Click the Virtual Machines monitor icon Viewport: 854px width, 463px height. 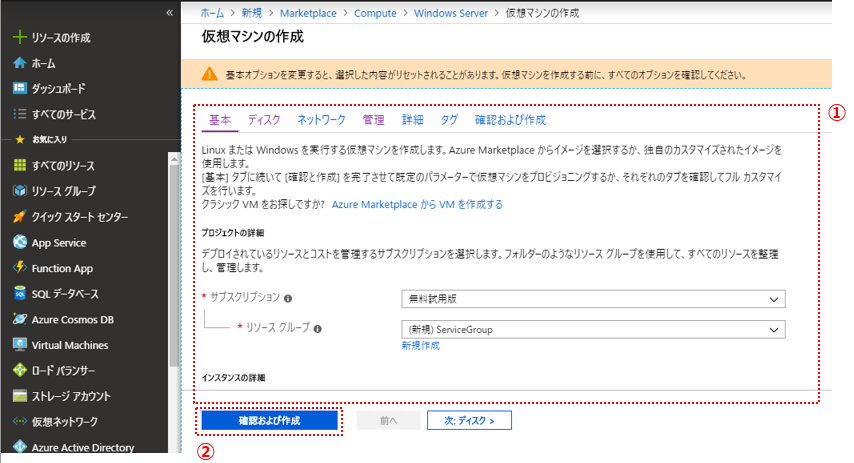(x=20, y=344)
